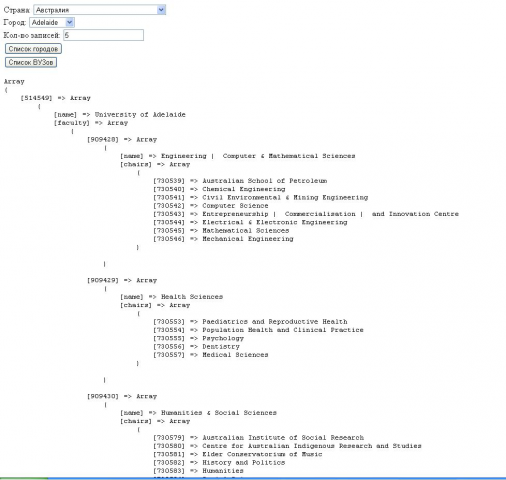Click the [chairs] line under Health Sciences
The width and height of the screenshot is (506, 480).
(155, 305)
